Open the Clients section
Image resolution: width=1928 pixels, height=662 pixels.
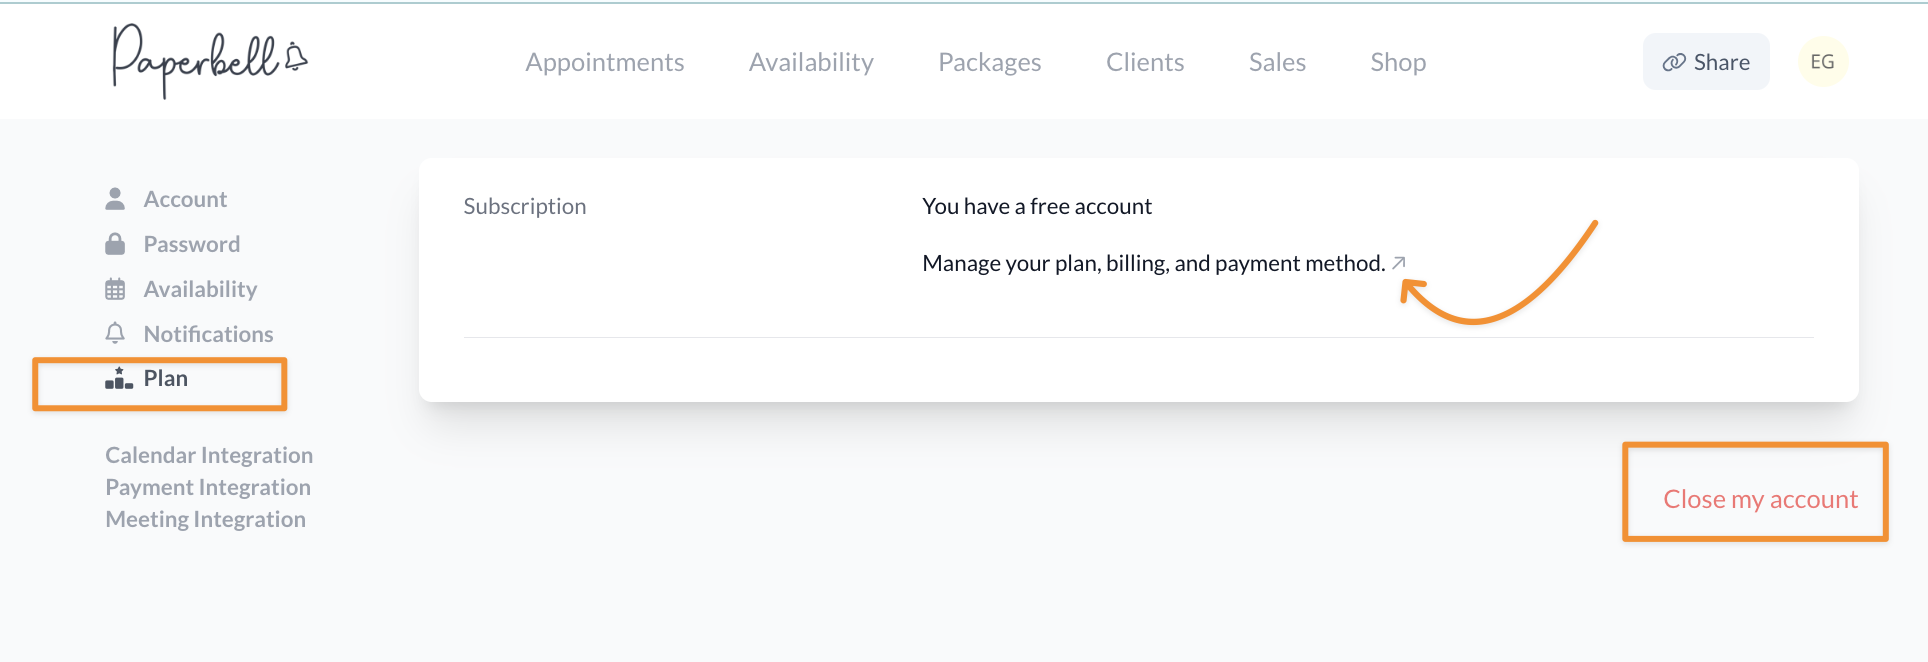1145,61
